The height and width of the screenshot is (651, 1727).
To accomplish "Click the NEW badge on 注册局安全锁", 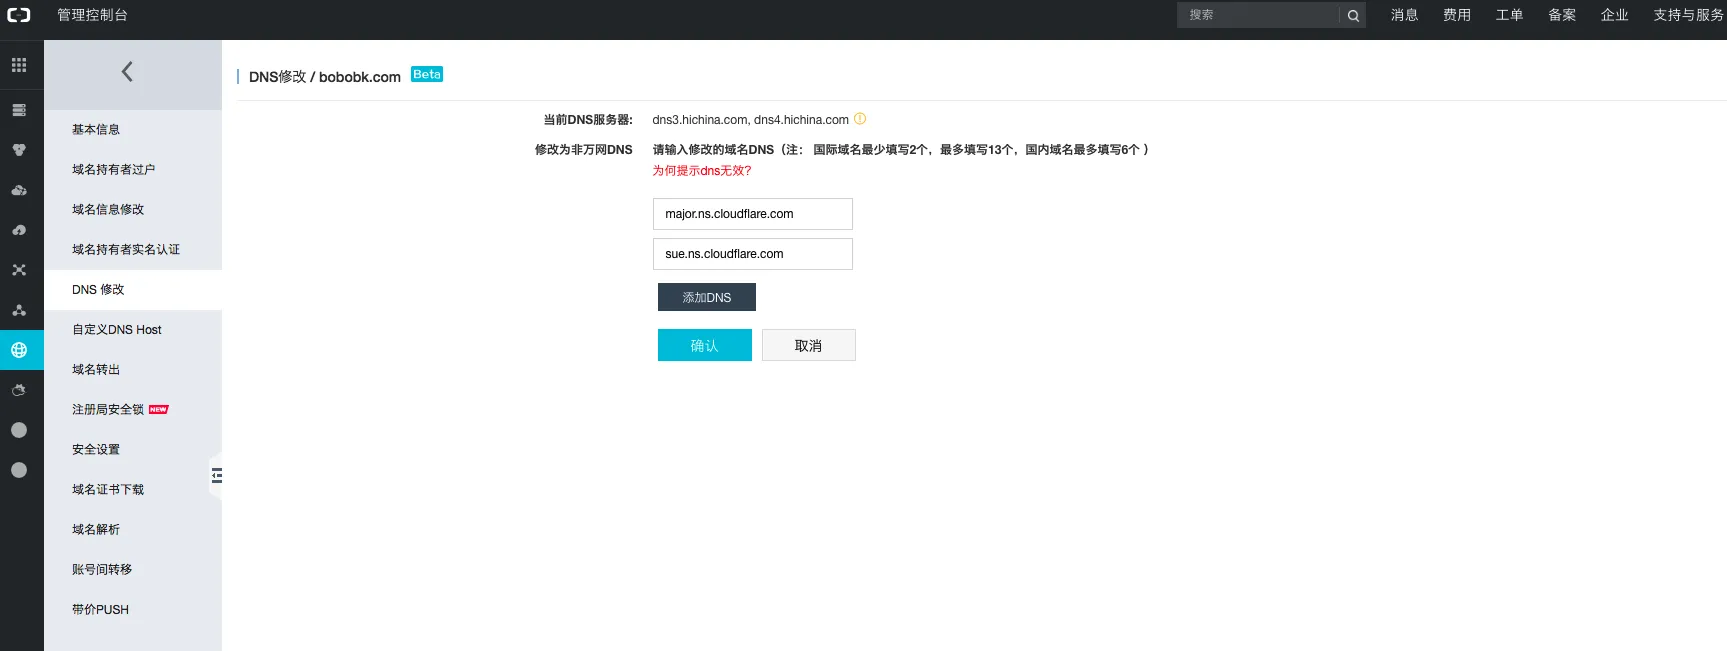I will point(159,409).
